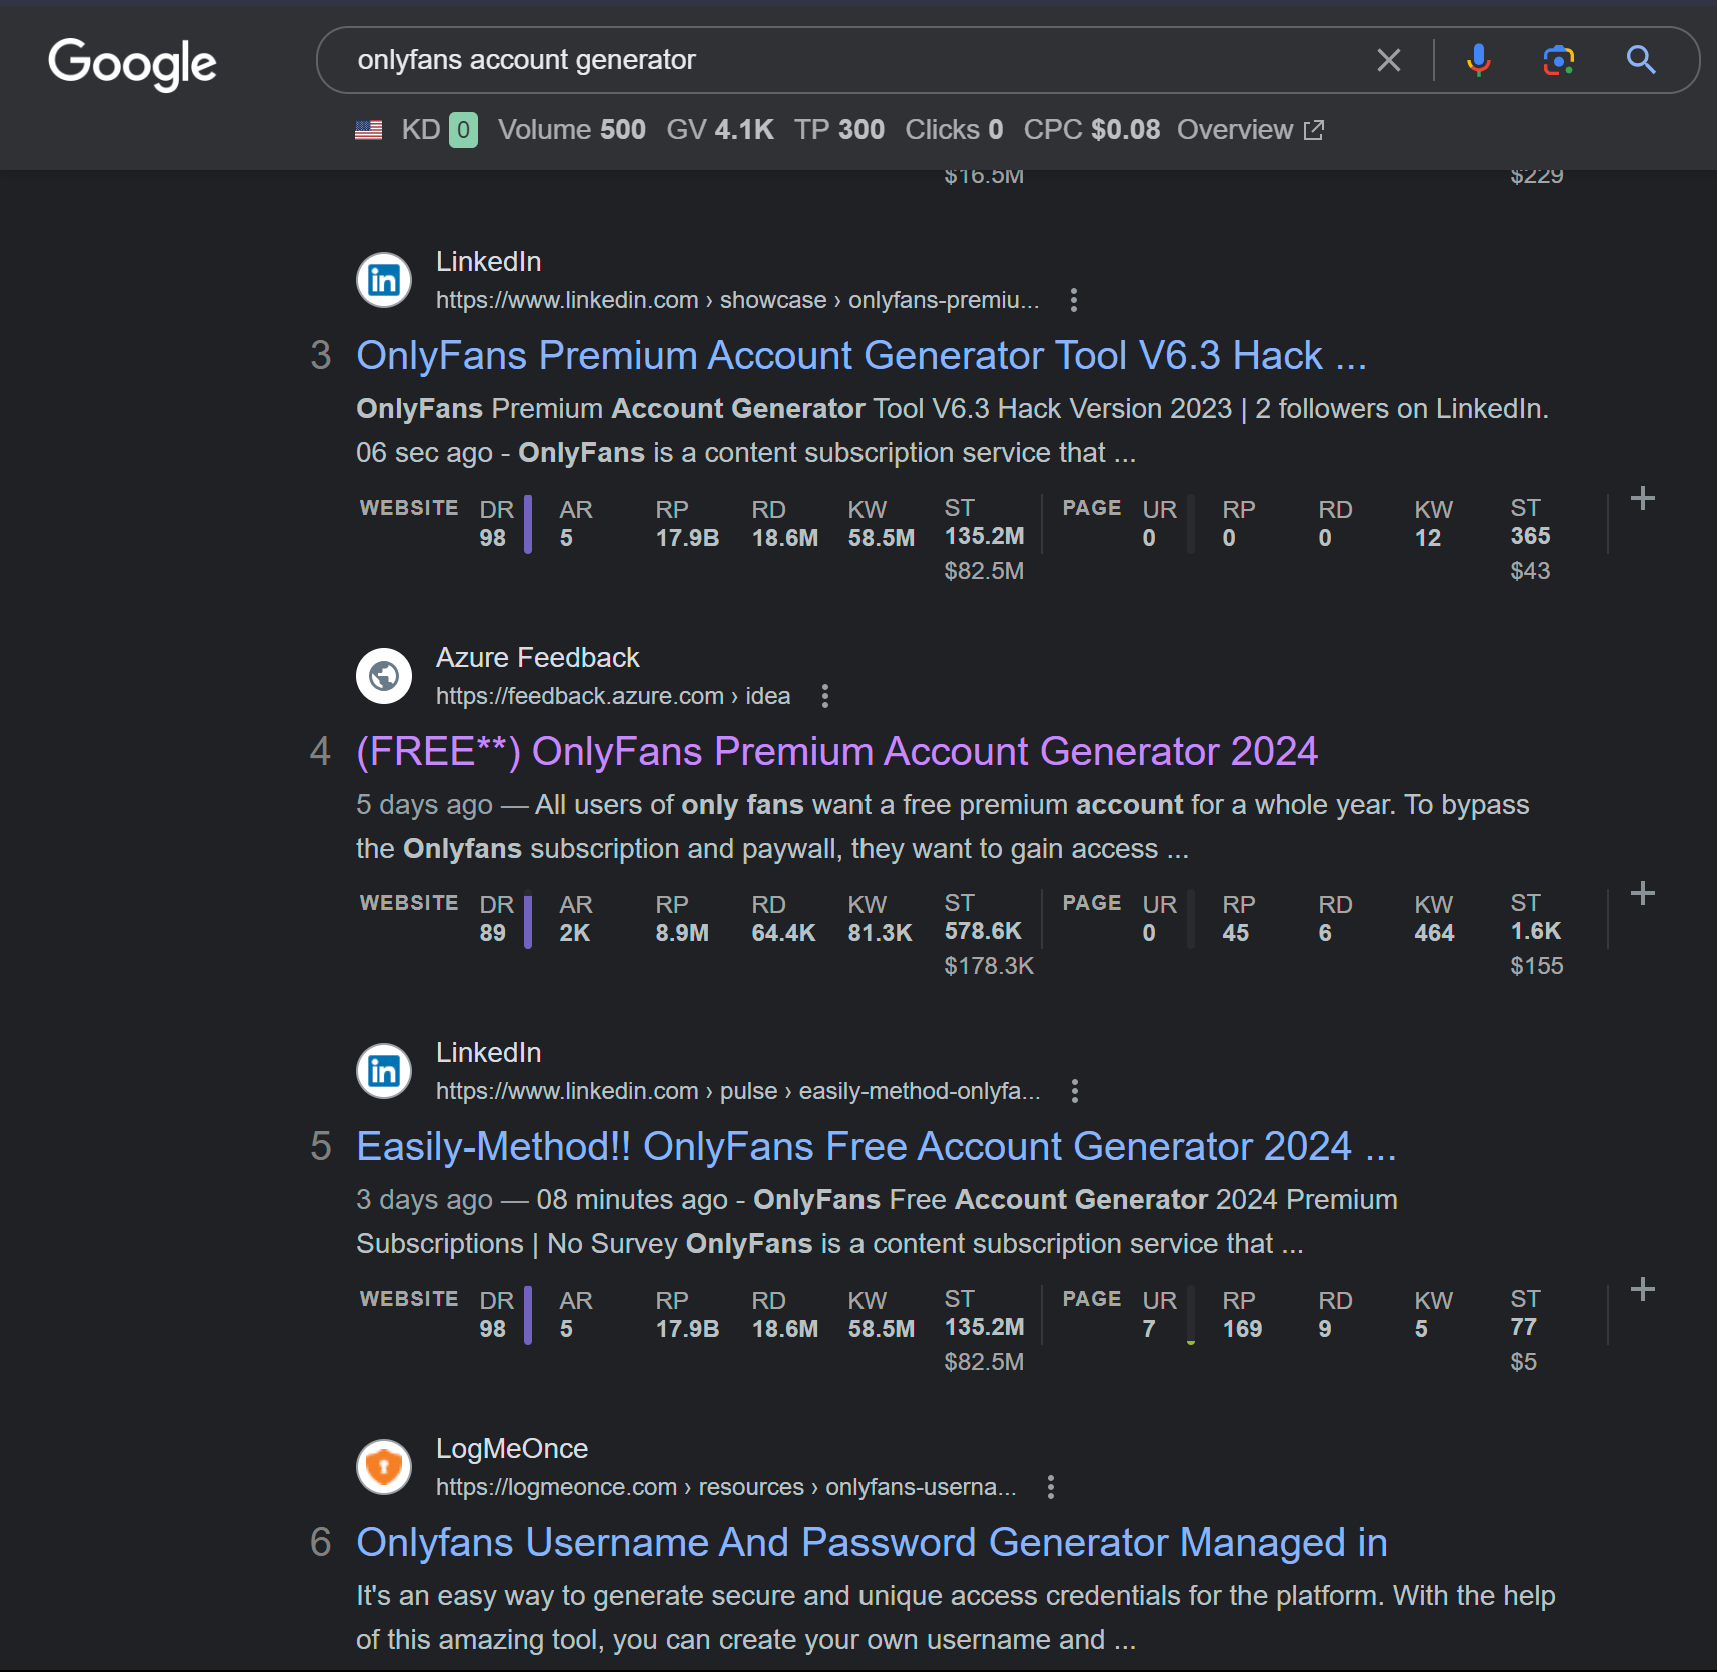Click the US flag country icon
Image resolution: width=1718 pixels, height=1672 pixels.
(x=369, y=130)
